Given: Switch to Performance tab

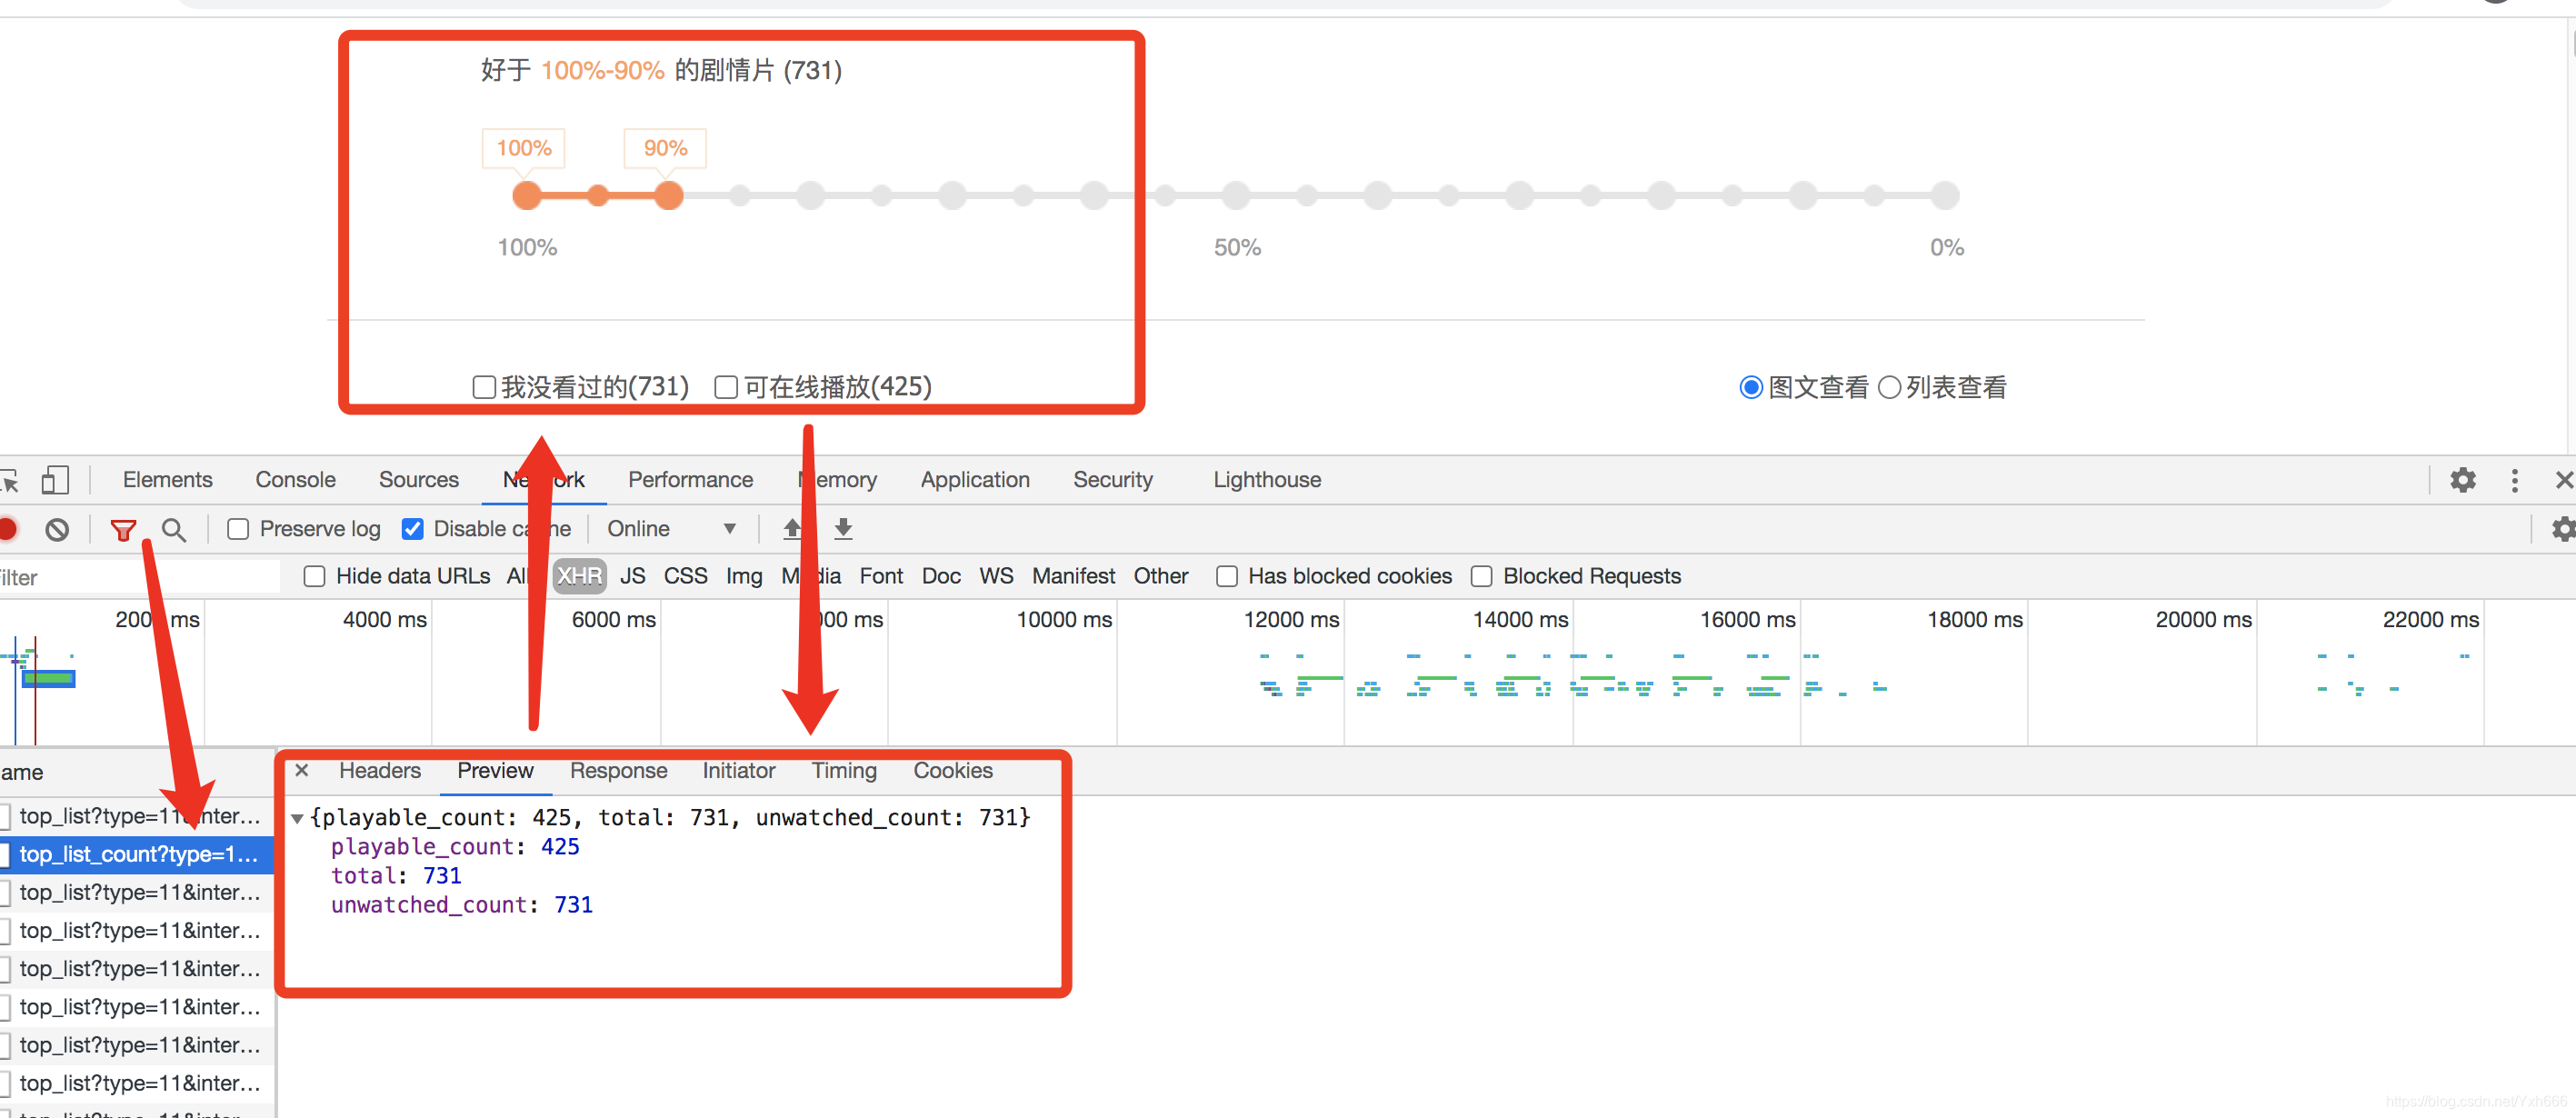Looking at the screenshot, I should tap(690, 480).
